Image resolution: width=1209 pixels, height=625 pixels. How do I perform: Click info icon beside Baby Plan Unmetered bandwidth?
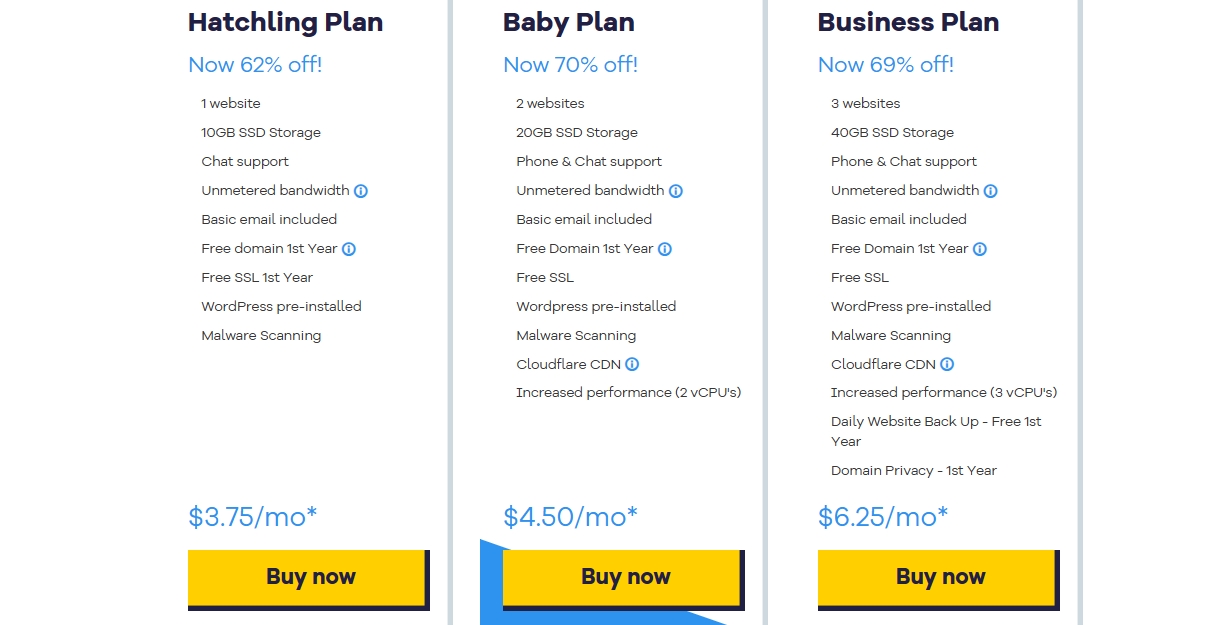point(676,191)
